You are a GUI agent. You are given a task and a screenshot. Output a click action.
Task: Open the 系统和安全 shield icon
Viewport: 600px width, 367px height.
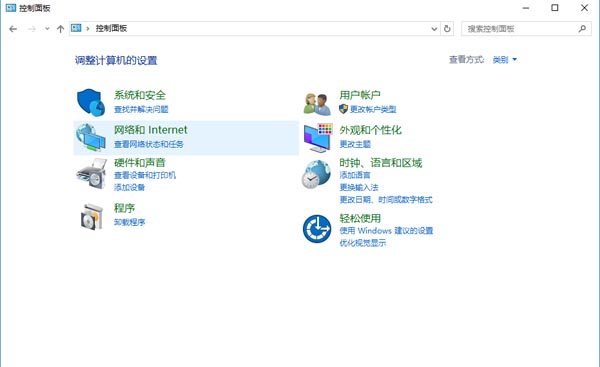click(91, 103)
